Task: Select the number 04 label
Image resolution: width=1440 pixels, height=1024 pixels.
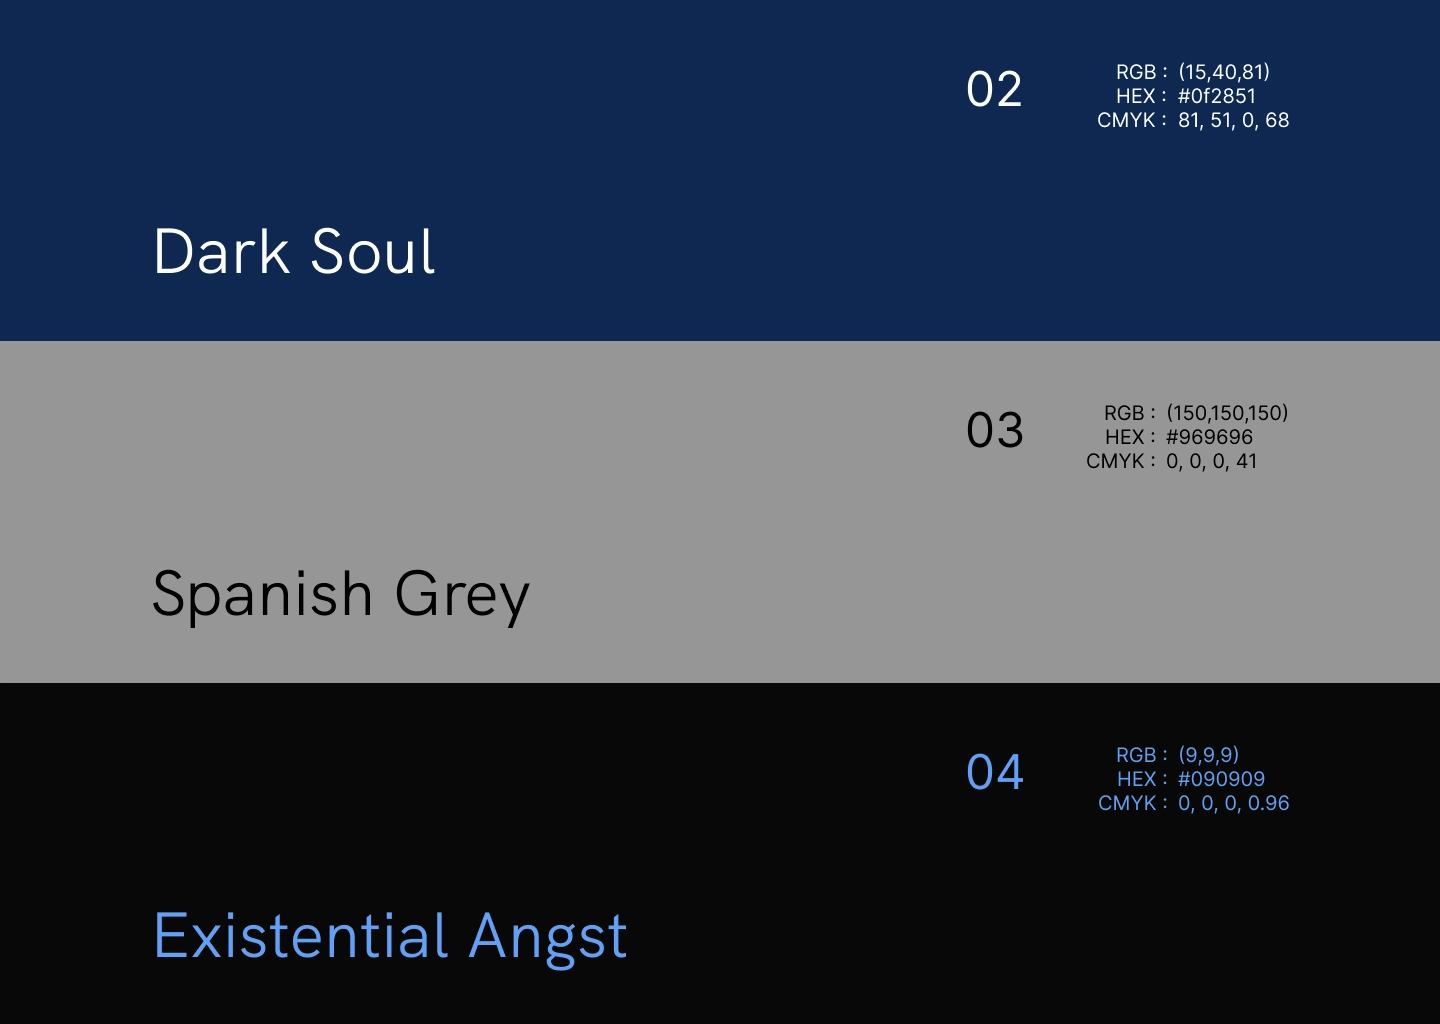Action: coord(994,772)
